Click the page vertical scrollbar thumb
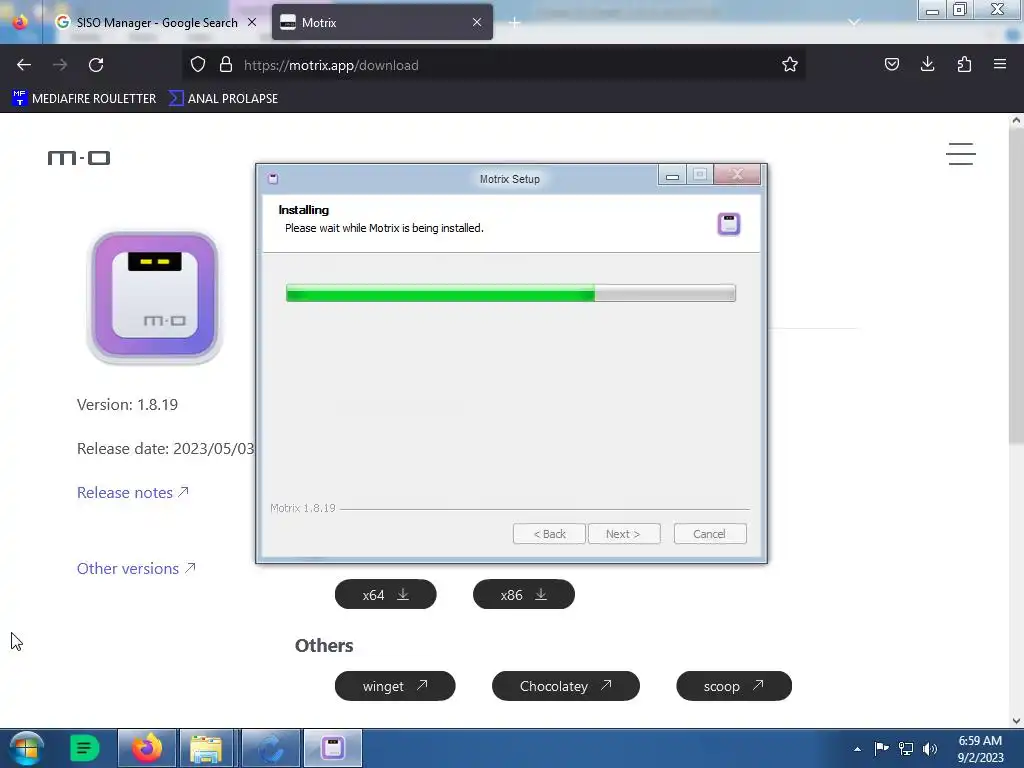The height and width of the screenshot is (768, 1024). 1016,285
